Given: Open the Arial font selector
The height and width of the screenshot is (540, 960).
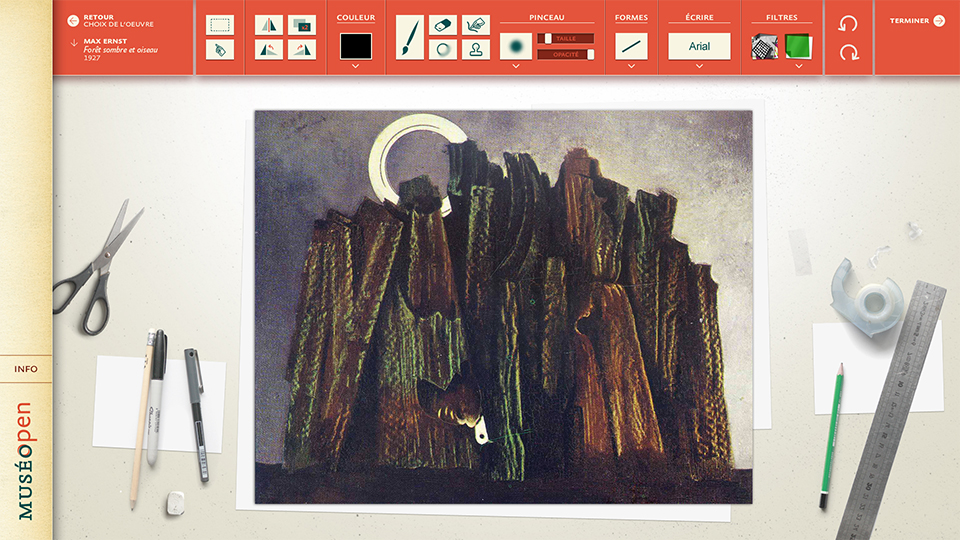Looking at the screenshot, I should [699, 46].
